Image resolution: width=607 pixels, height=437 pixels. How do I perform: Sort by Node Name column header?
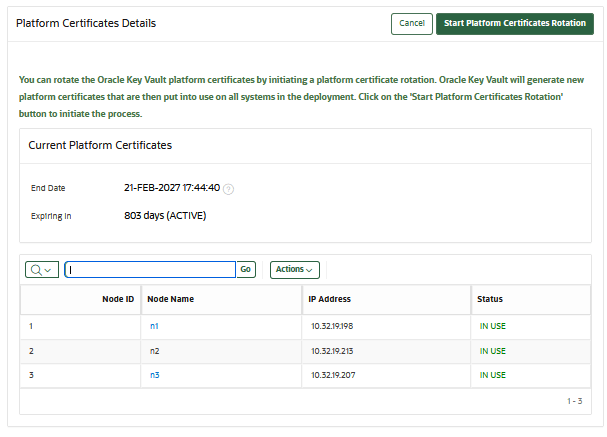click(170, 299)
